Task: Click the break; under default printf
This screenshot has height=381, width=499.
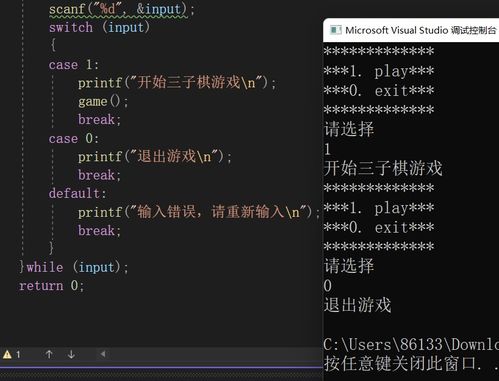Action: (99, 230)
